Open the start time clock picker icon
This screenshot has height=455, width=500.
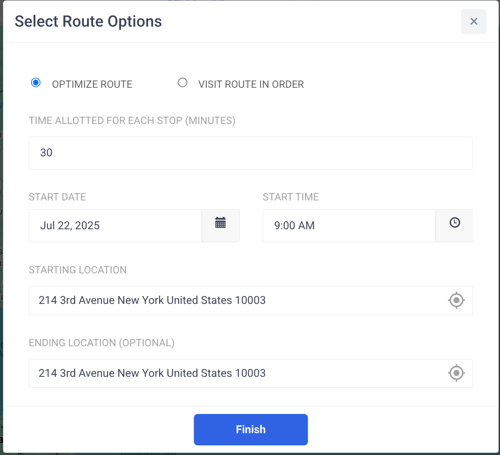[455, 223]
